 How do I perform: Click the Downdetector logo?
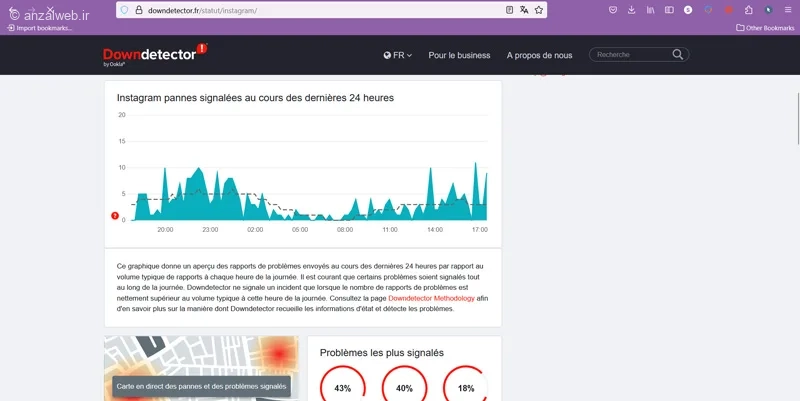(x=154, y=55)
